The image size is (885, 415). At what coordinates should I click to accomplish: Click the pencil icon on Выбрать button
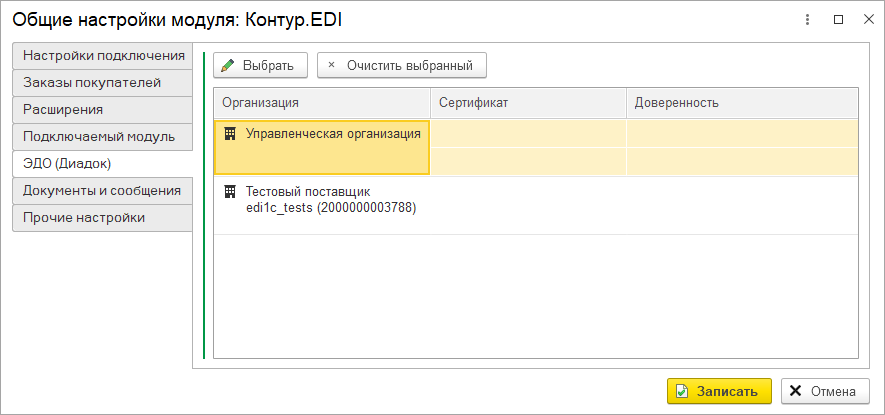click(x=227, y=65)
